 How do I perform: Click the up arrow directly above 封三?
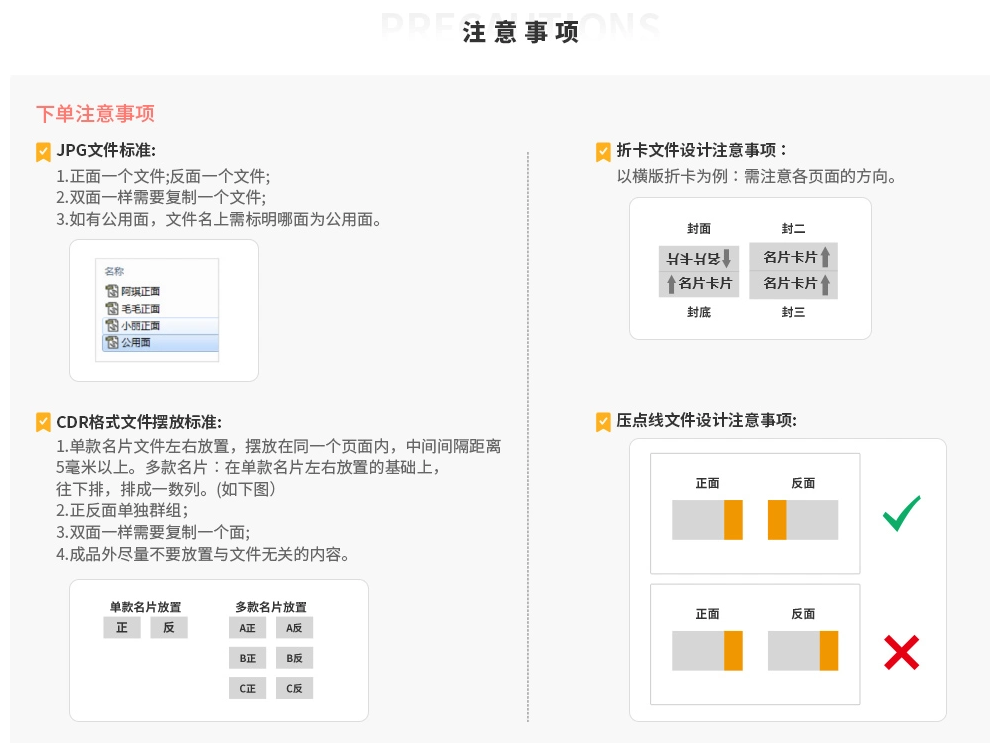tap(825, 284)
